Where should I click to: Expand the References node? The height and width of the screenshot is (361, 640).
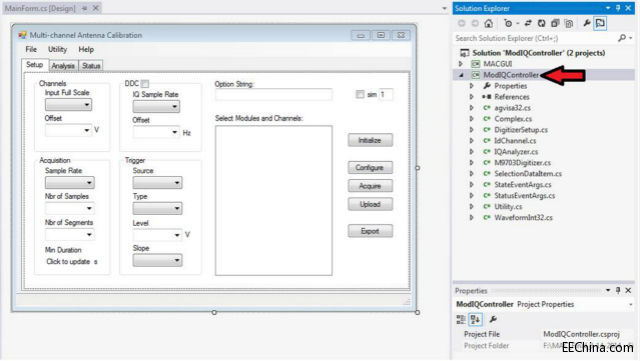coord(472,97)
